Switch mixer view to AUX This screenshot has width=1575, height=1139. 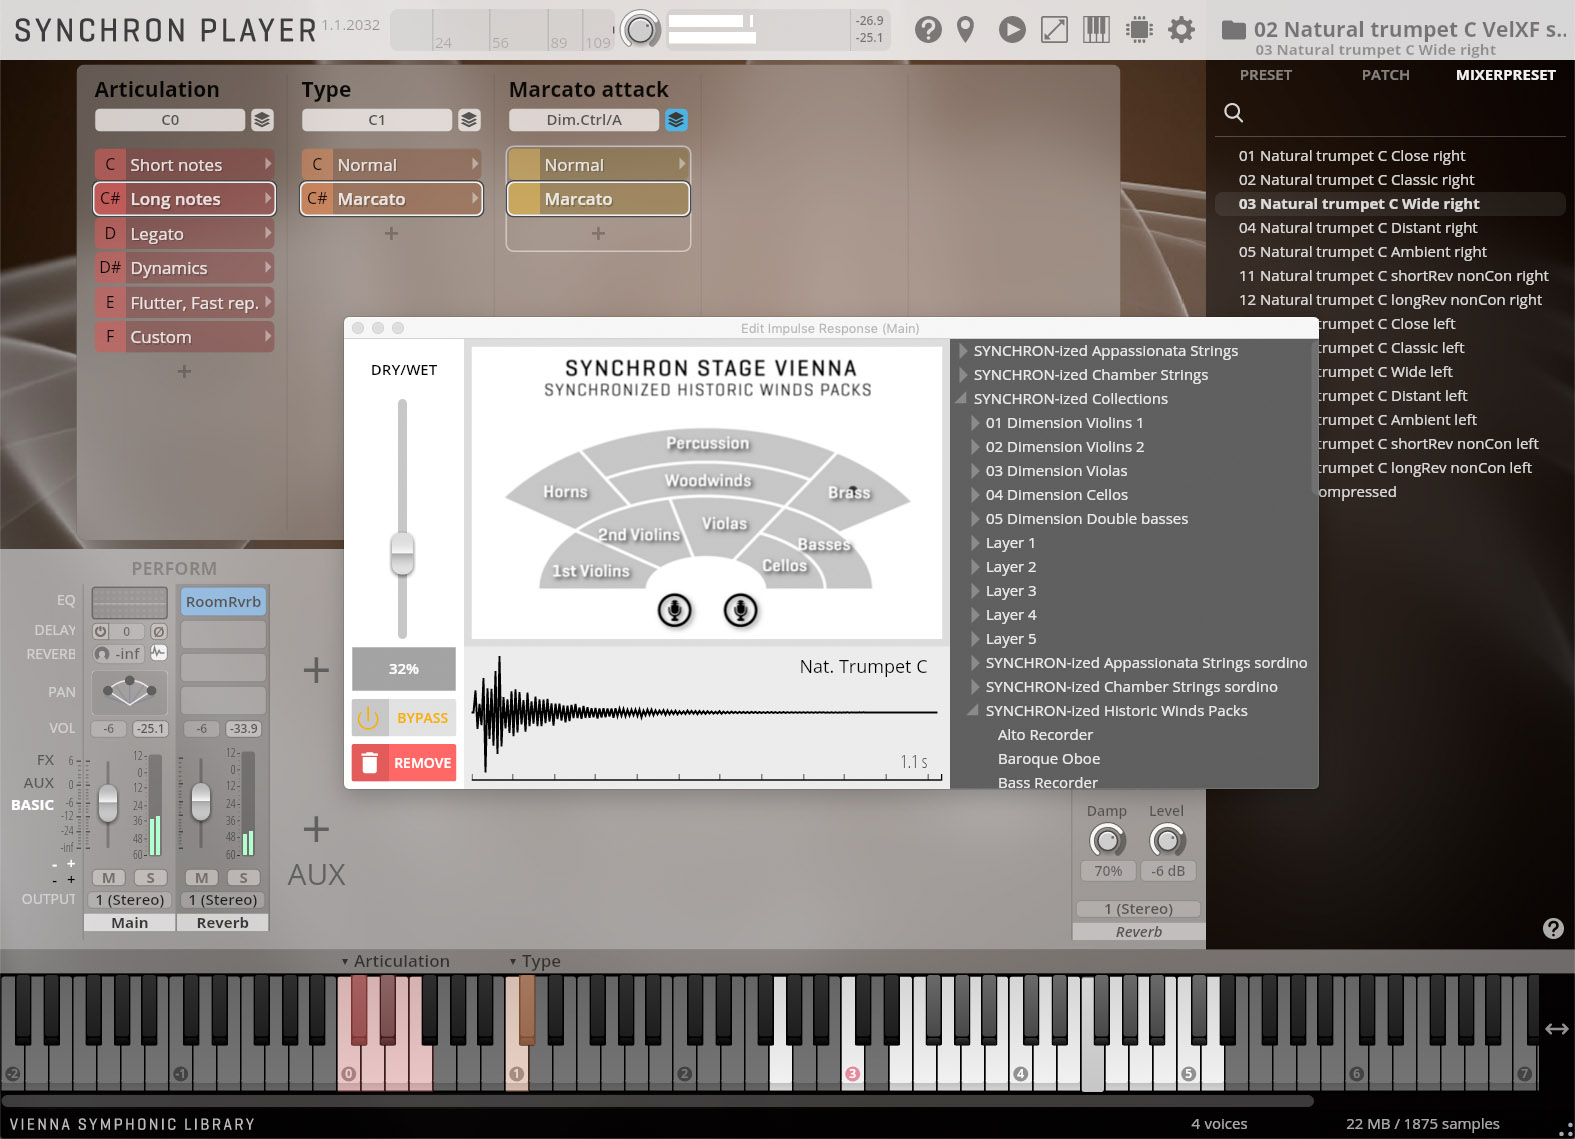coord(39,783)
